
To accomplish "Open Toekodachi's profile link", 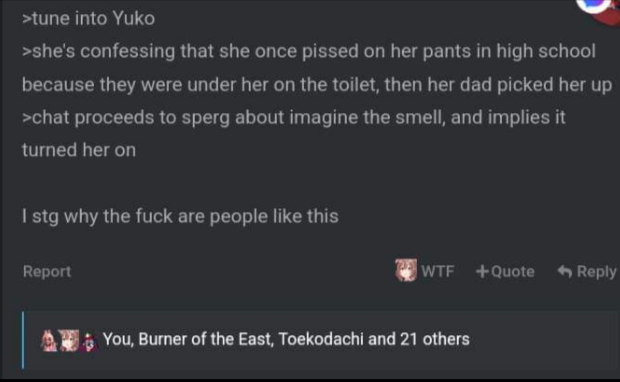I will (x=321, y=339).
